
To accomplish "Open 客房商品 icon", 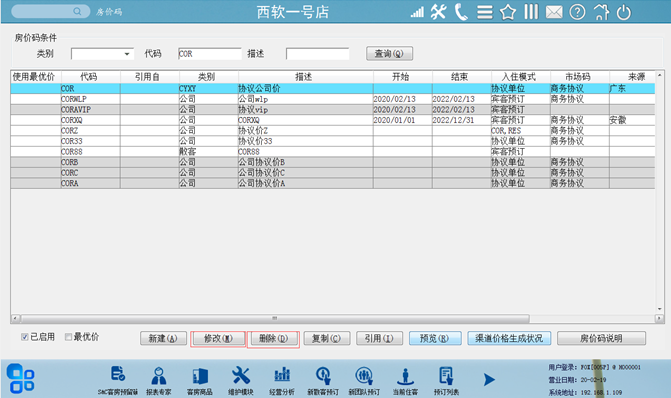I will 199,380.
